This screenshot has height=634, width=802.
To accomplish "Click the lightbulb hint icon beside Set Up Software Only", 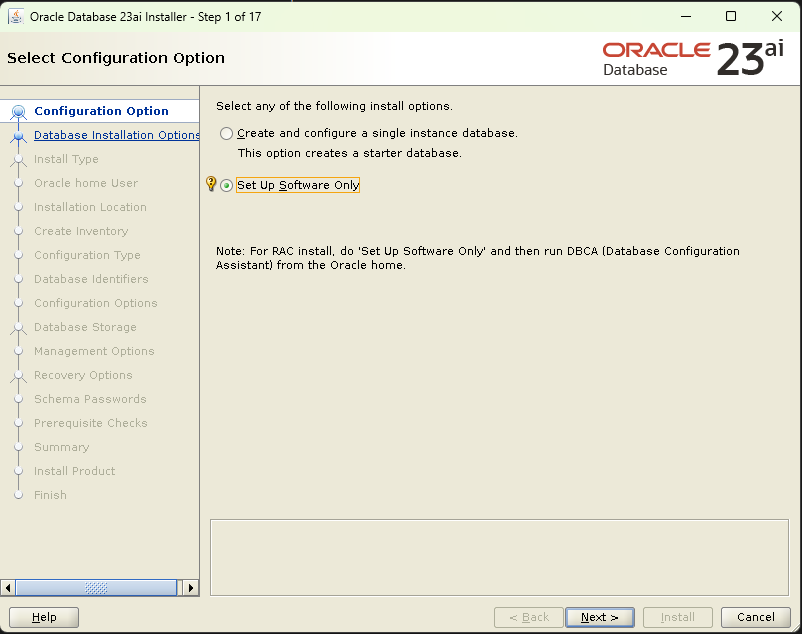I will click(210, 183).
